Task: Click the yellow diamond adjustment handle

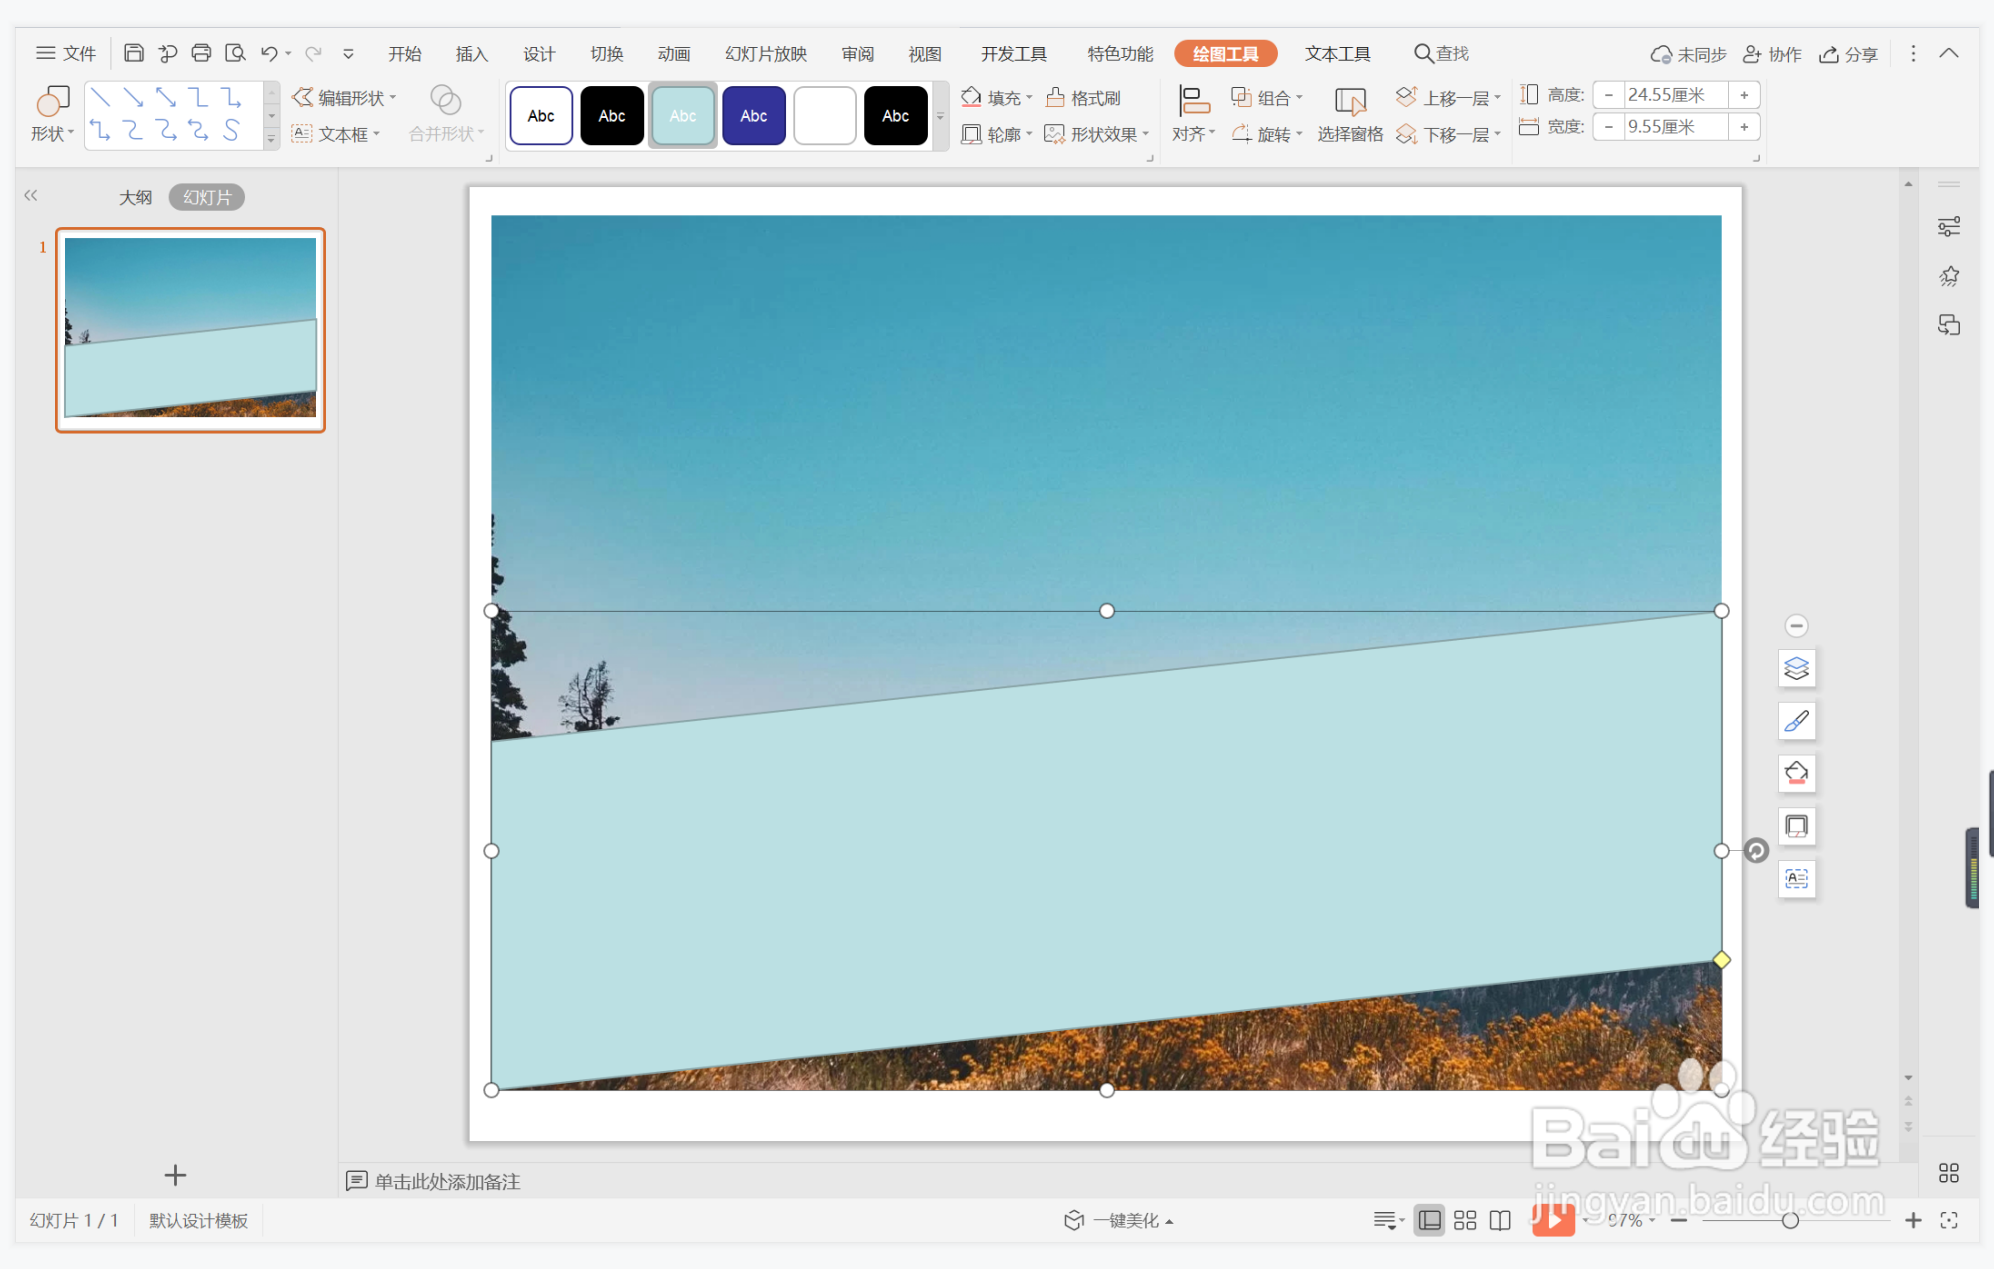Action: click(x=1721, y=960)
